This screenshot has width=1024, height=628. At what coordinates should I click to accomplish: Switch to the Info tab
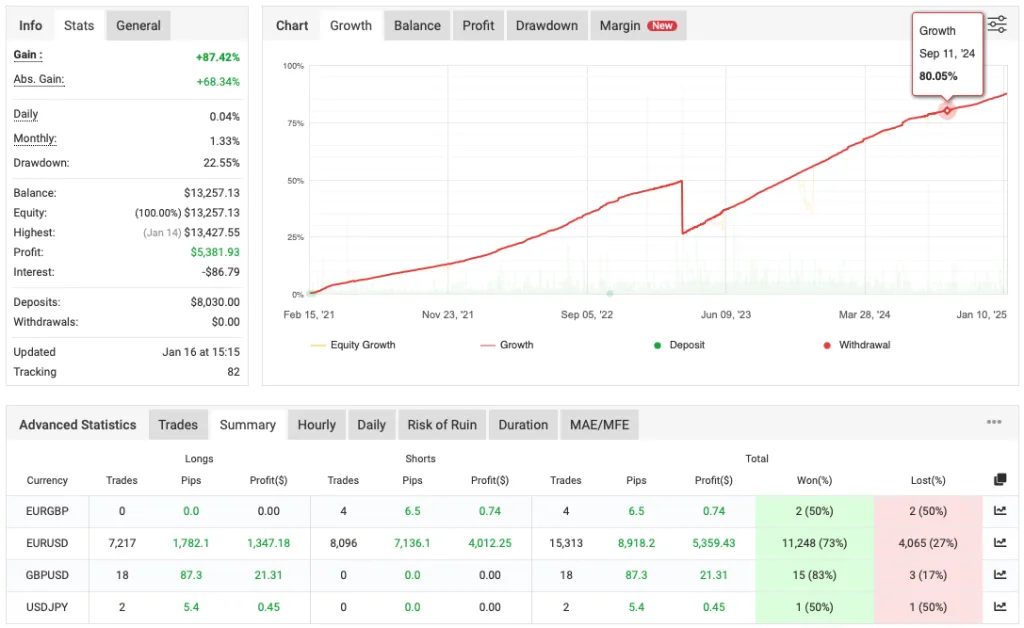click(30, 25)
